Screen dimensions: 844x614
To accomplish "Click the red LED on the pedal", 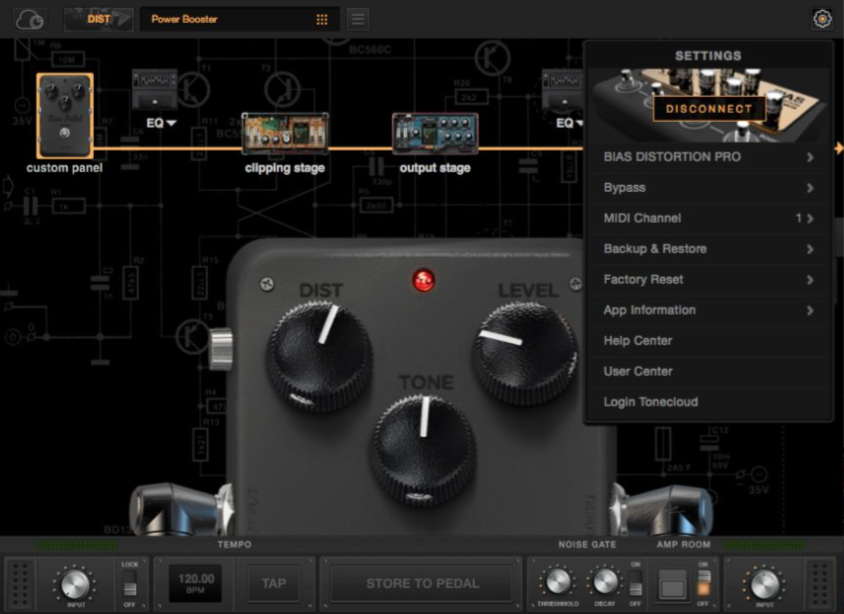I will (424, 280).
